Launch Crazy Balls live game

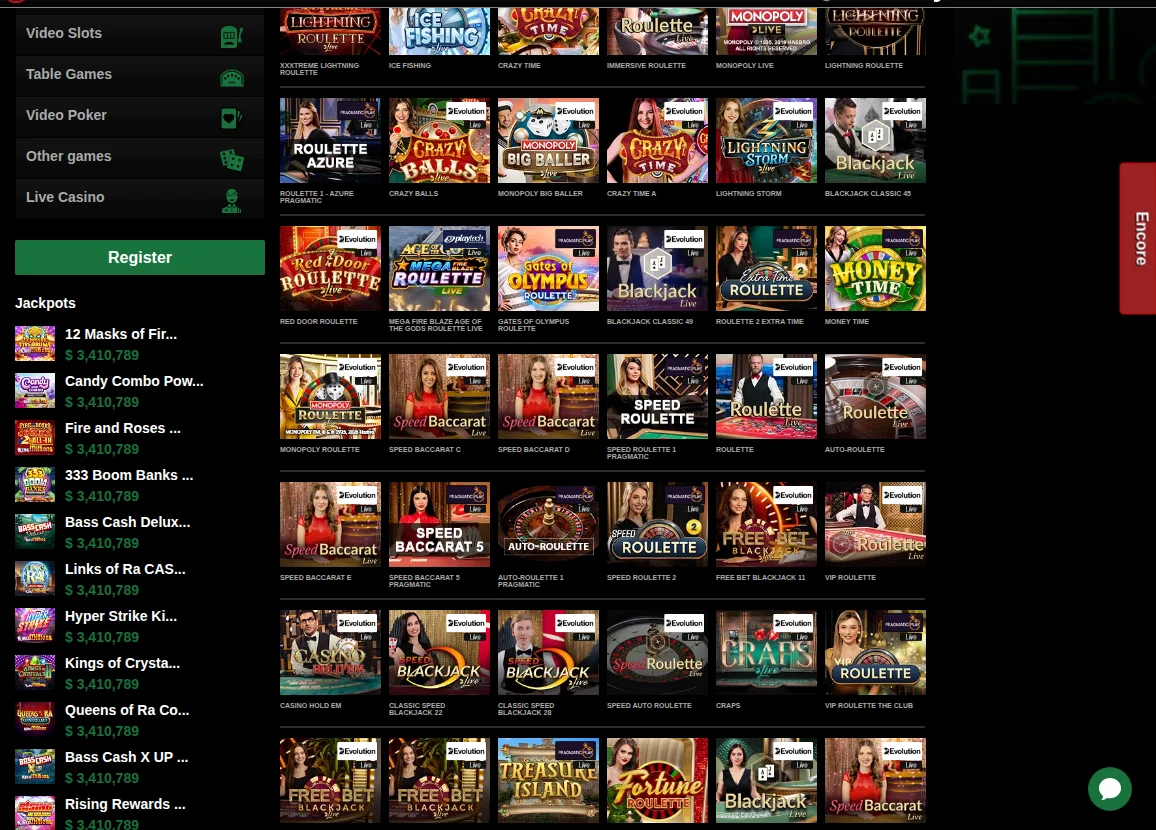[439, 141]
